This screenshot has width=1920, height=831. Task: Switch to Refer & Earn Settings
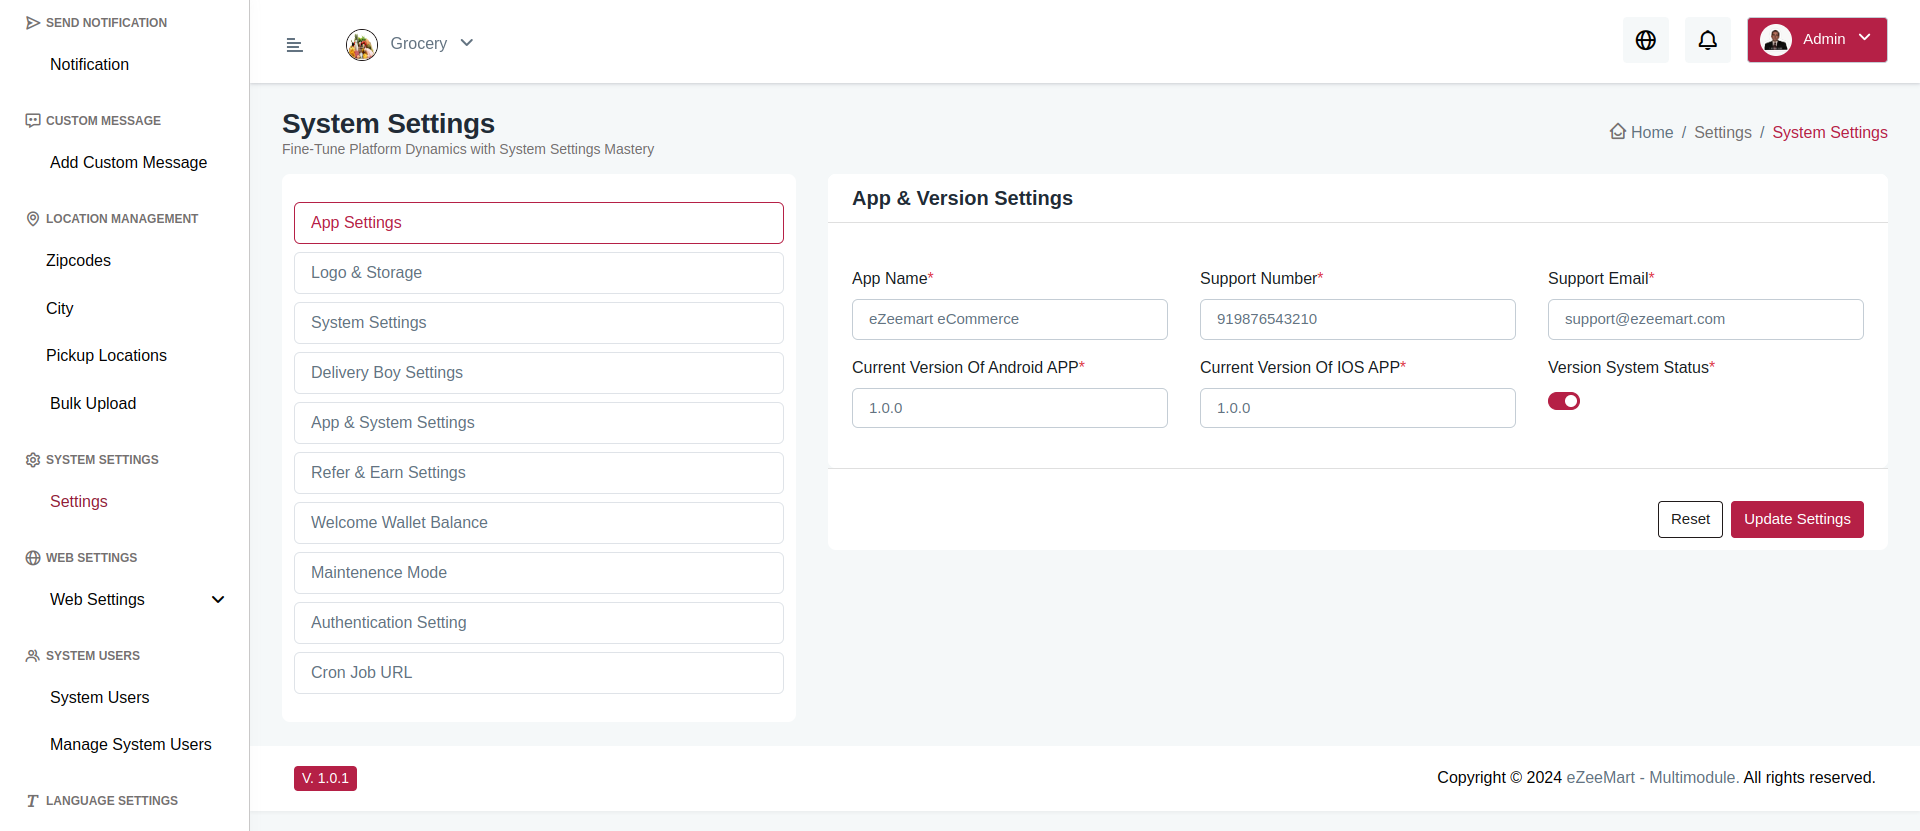click(x=538, y=473)
